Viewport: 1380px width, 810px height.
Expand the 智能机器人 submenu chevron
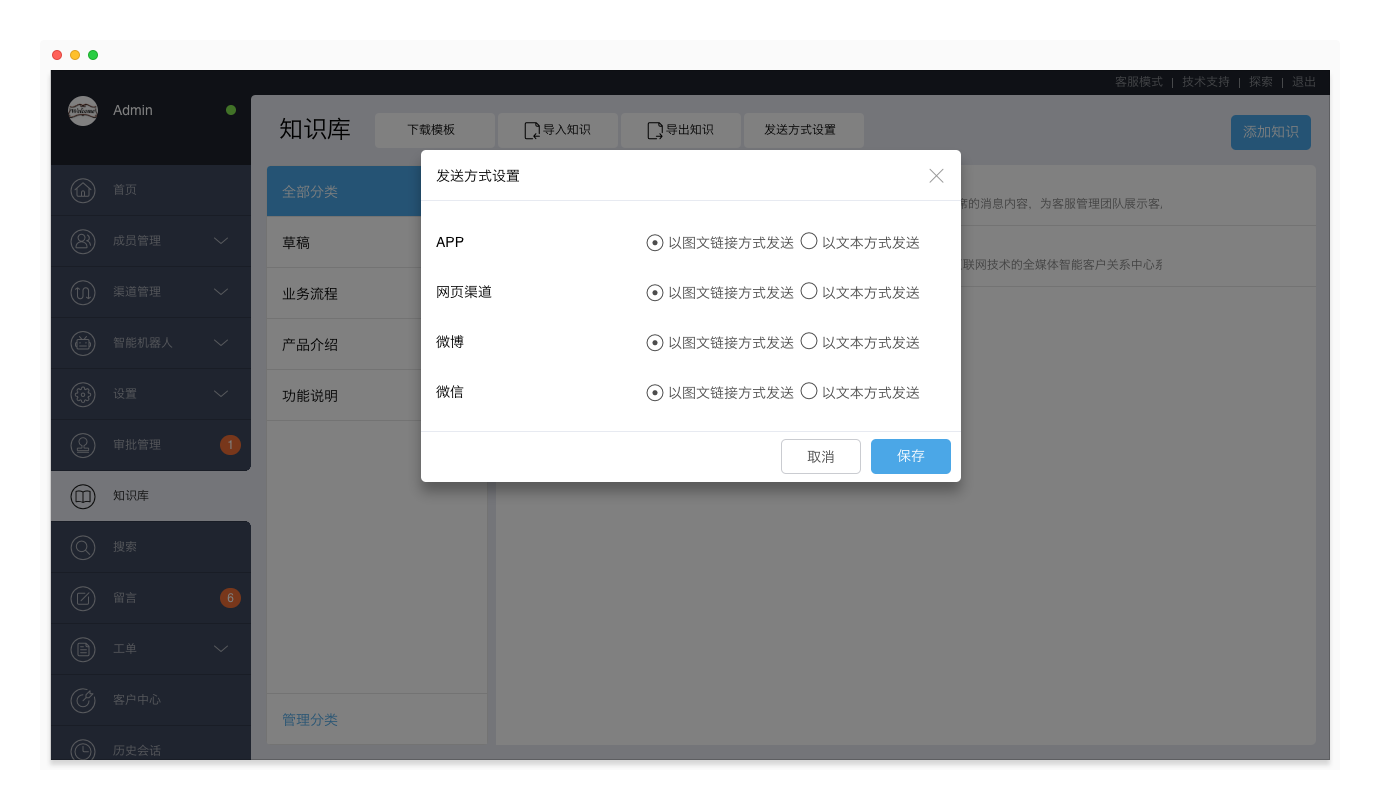221,343
